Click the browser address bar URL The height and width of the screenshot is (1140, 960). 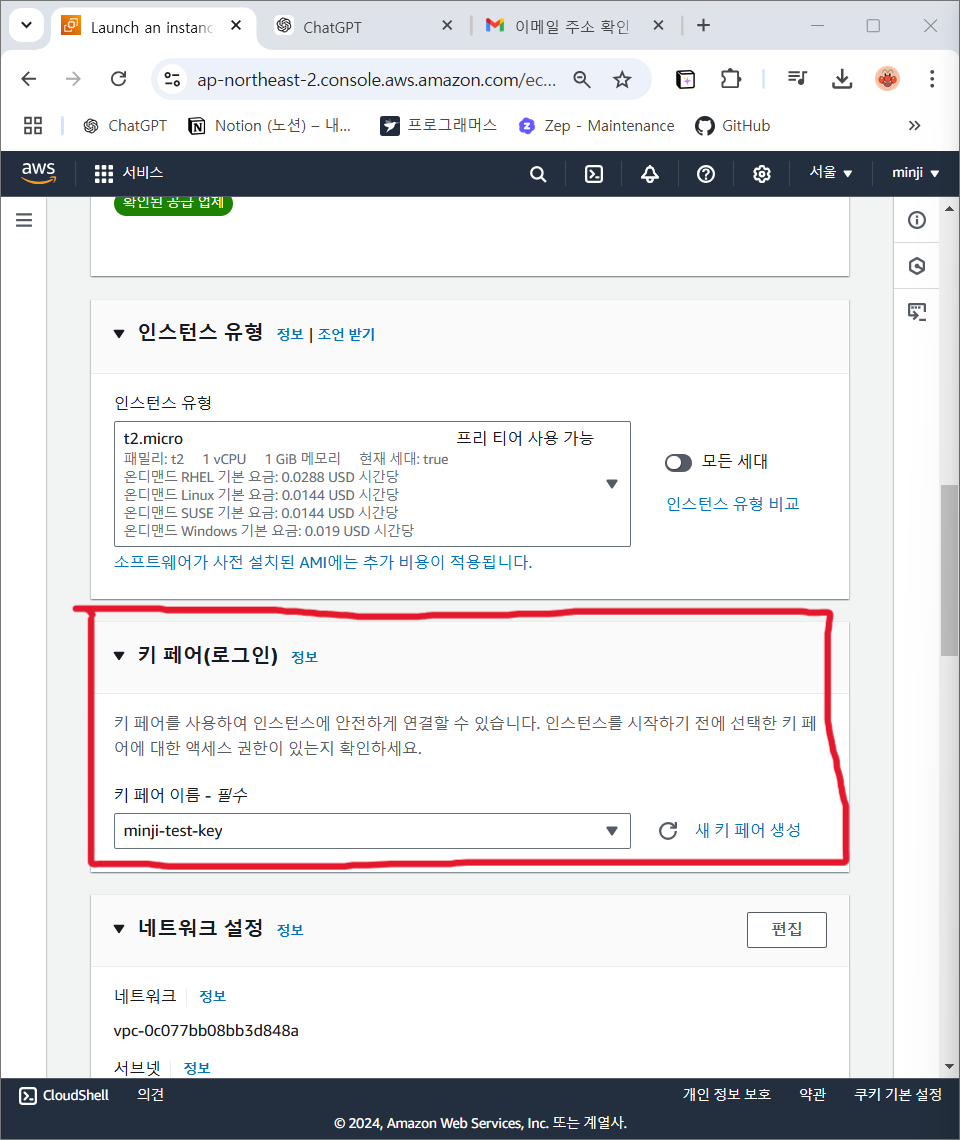click(x=376, y=79)
